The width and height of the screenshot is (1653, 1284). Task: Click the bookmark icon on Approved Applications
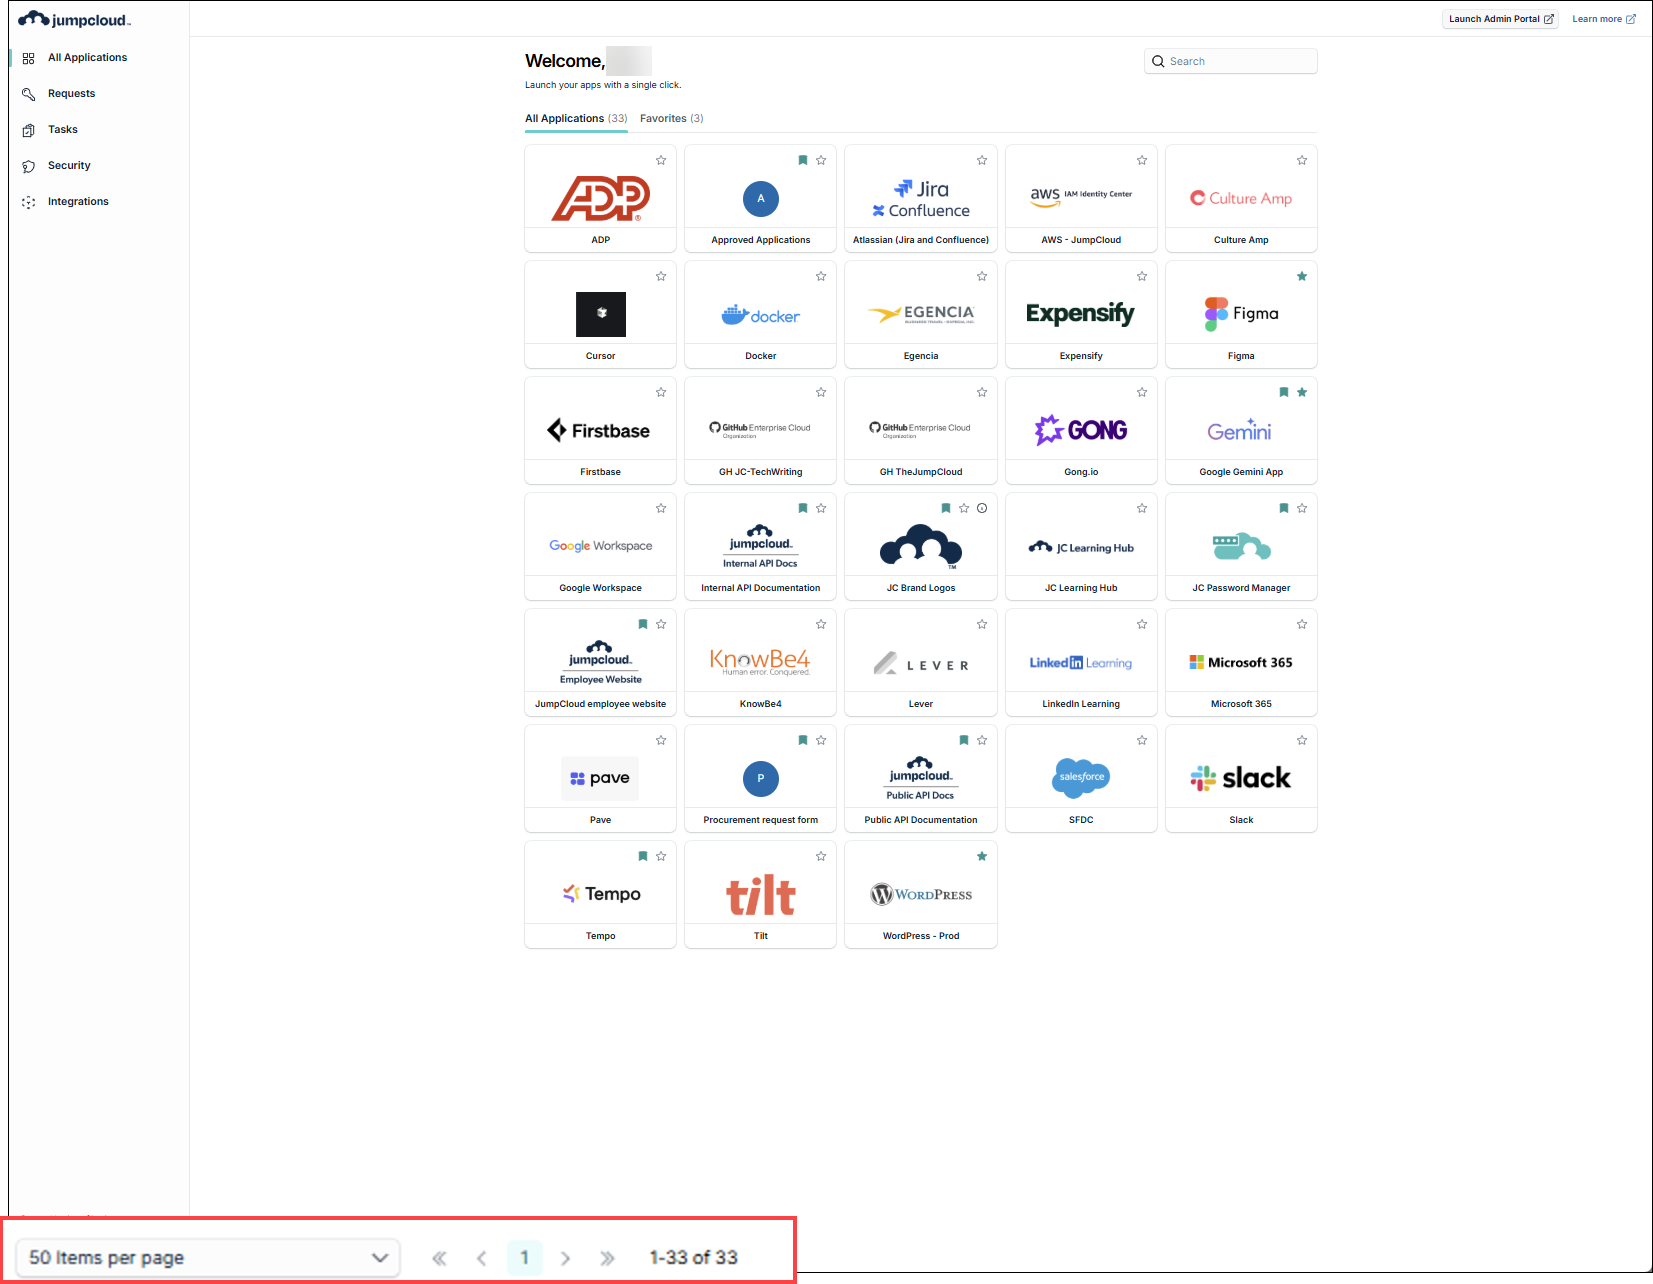click(803, 160)
